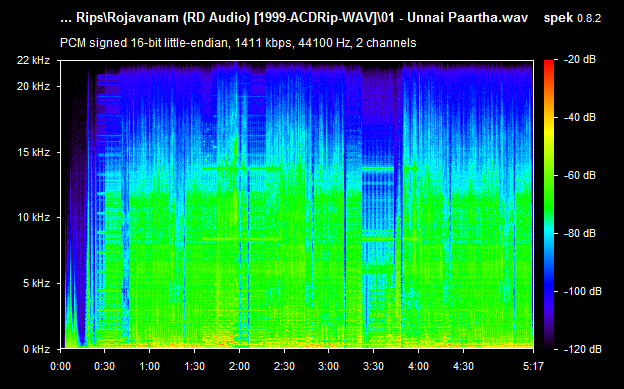Click the -20 dB scale label
624x389 pixels.
579,60
